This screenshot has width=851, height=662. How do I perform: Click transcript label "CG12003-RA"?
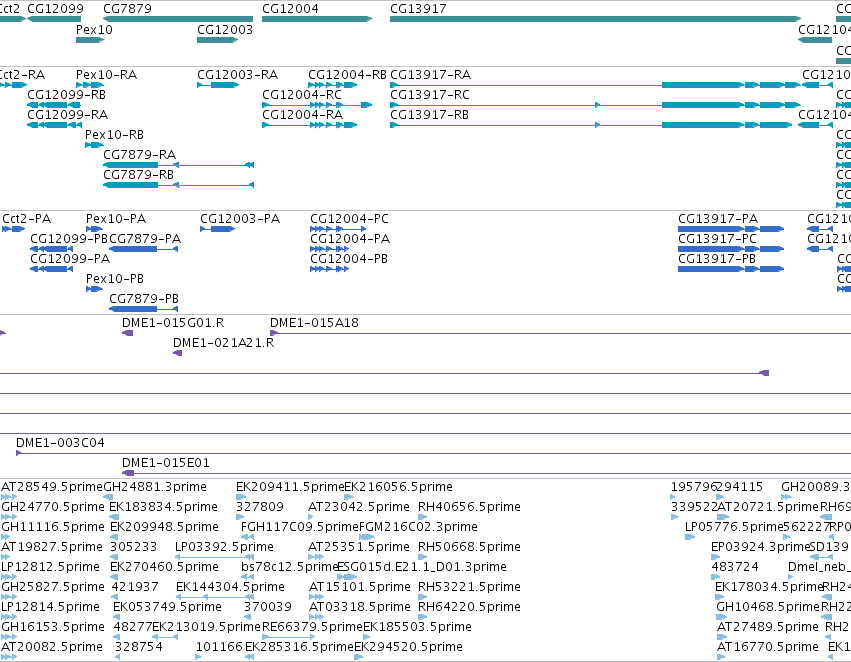coord(238,74)
